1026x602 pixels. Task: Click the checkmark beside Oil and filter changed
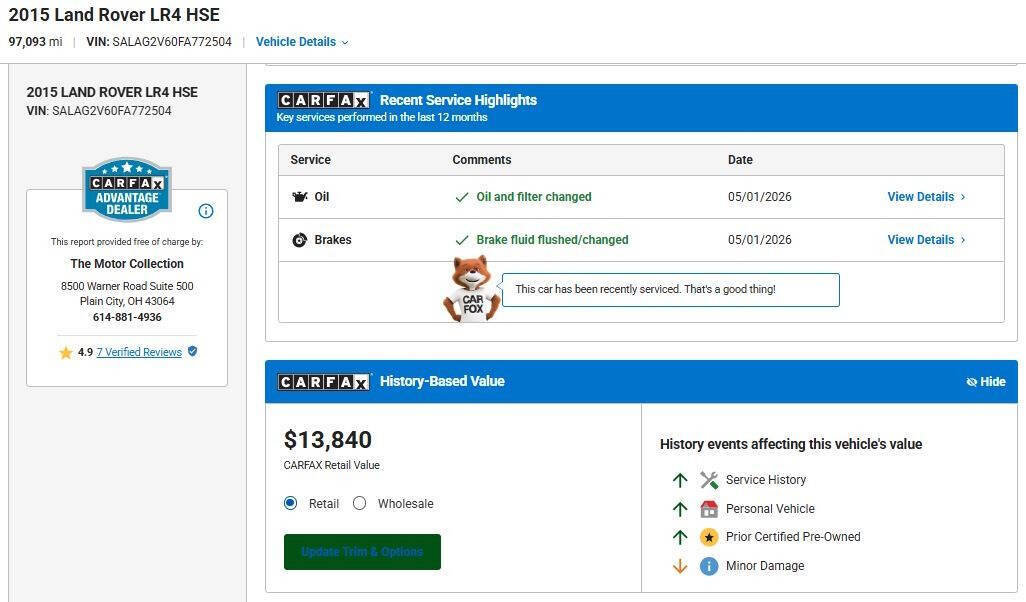462,197
